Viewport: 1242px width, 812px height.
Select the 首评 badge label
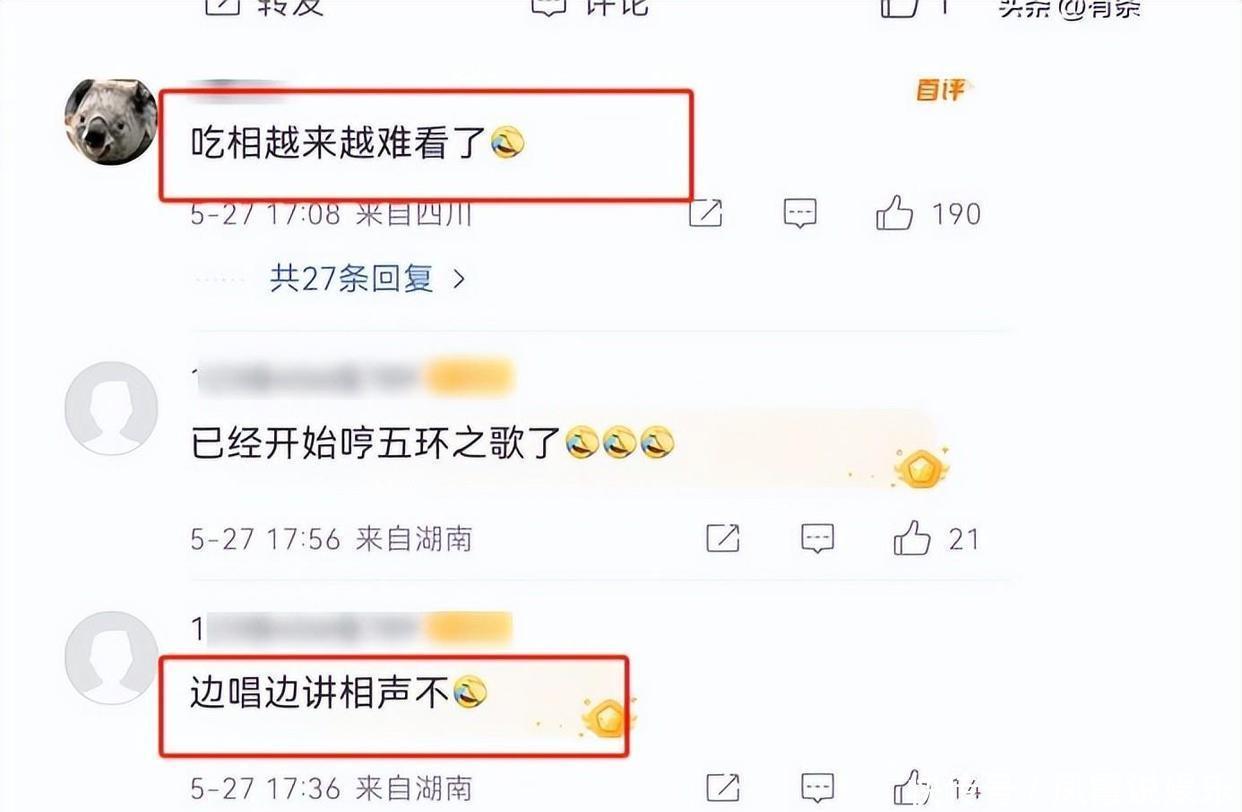(x=941, y=90)
